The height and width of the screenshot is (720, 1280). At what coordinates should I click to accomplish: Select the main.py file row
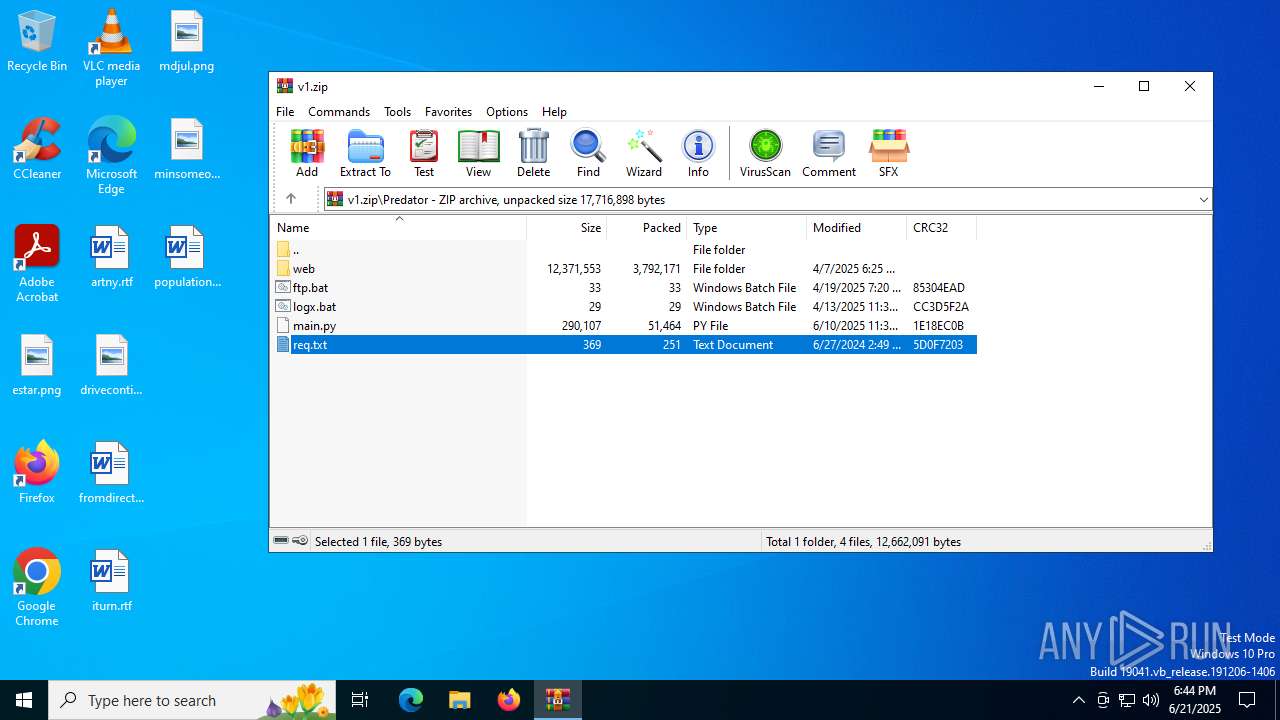click(x=624, y=326)
